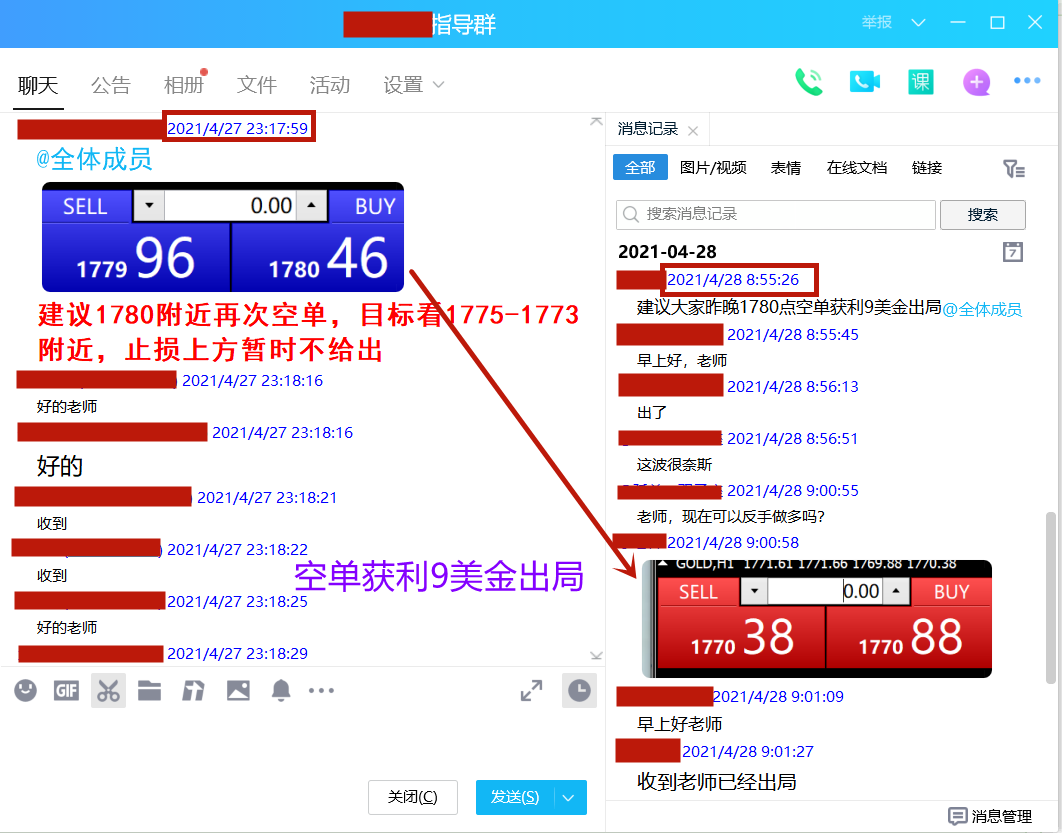The image size is (1062, 833).
Task: Select the scissors screenshot tool
Action: click(108, 691)
